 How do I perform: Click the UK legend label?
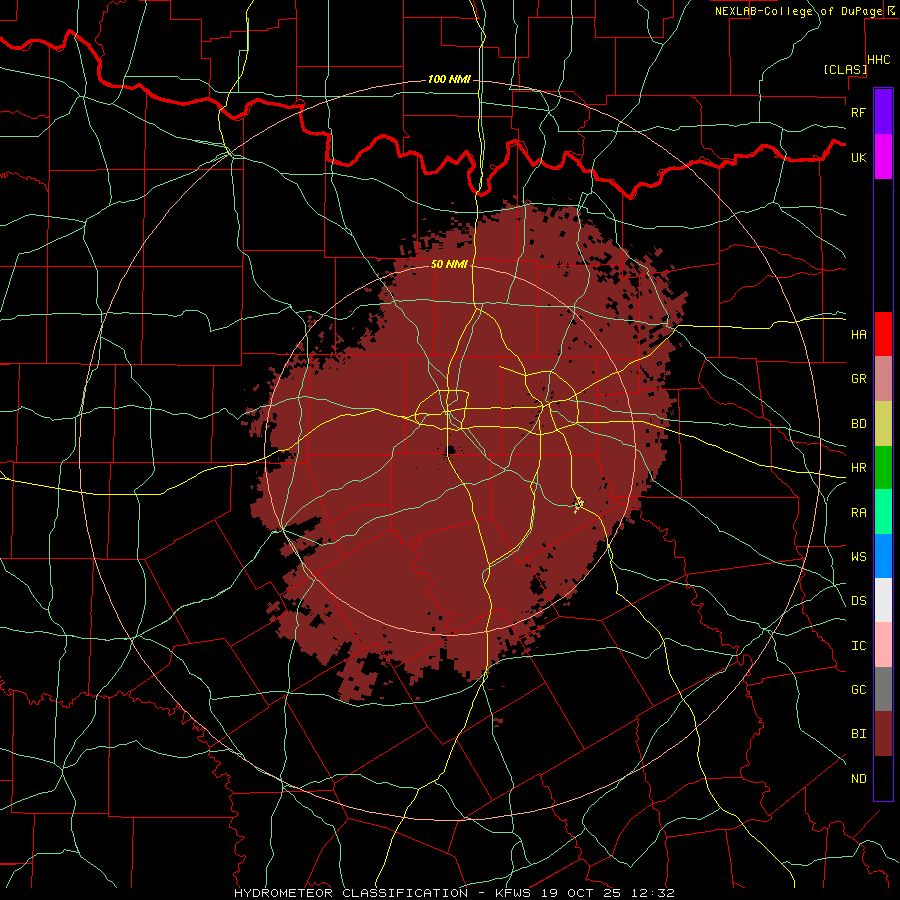(858, 157)
